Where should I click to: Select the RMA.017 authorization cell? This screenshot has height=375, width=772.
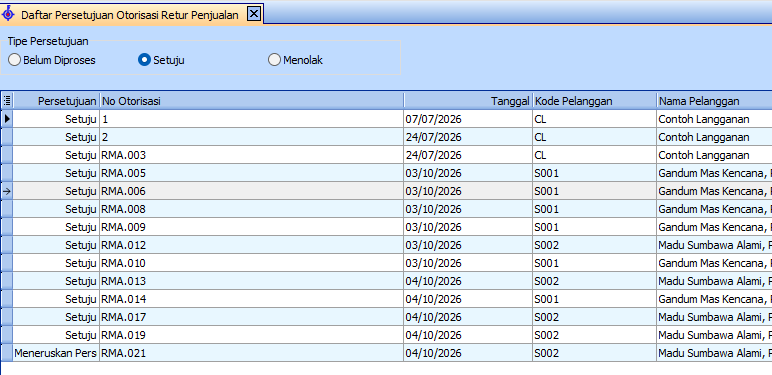click(x=252, y=317)
